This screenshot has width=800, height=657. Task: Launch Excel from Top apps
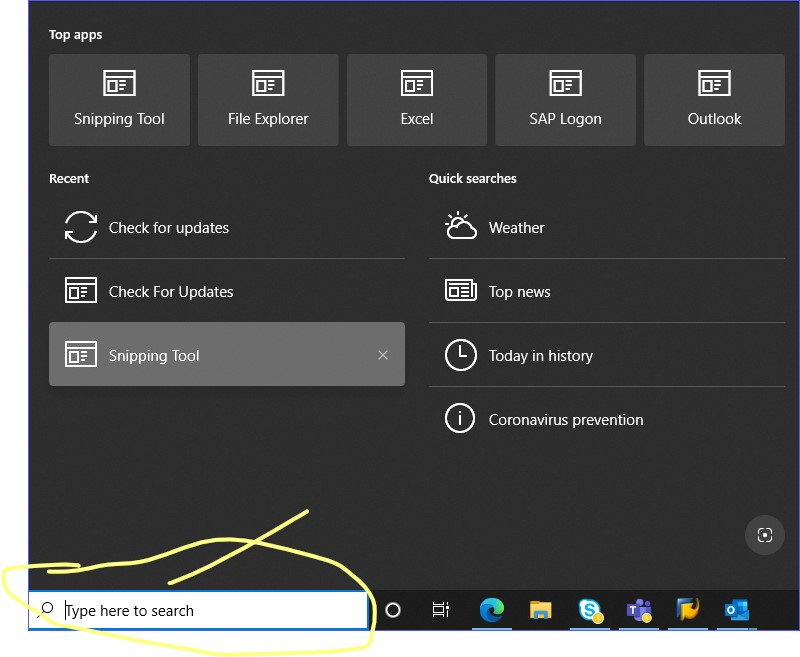click(x=417, y=100)
